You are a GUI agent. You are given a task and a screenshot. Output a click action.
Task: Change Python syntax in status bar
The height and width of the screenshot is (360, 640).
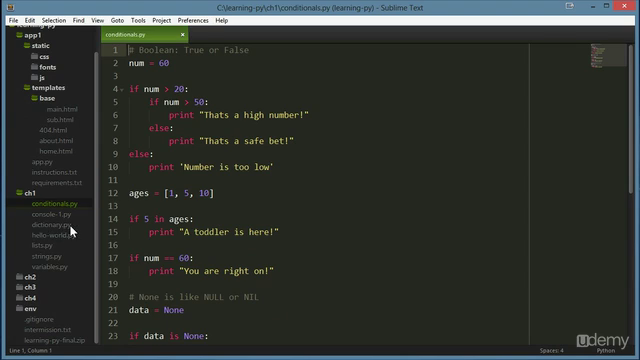[x=606, y=351]
